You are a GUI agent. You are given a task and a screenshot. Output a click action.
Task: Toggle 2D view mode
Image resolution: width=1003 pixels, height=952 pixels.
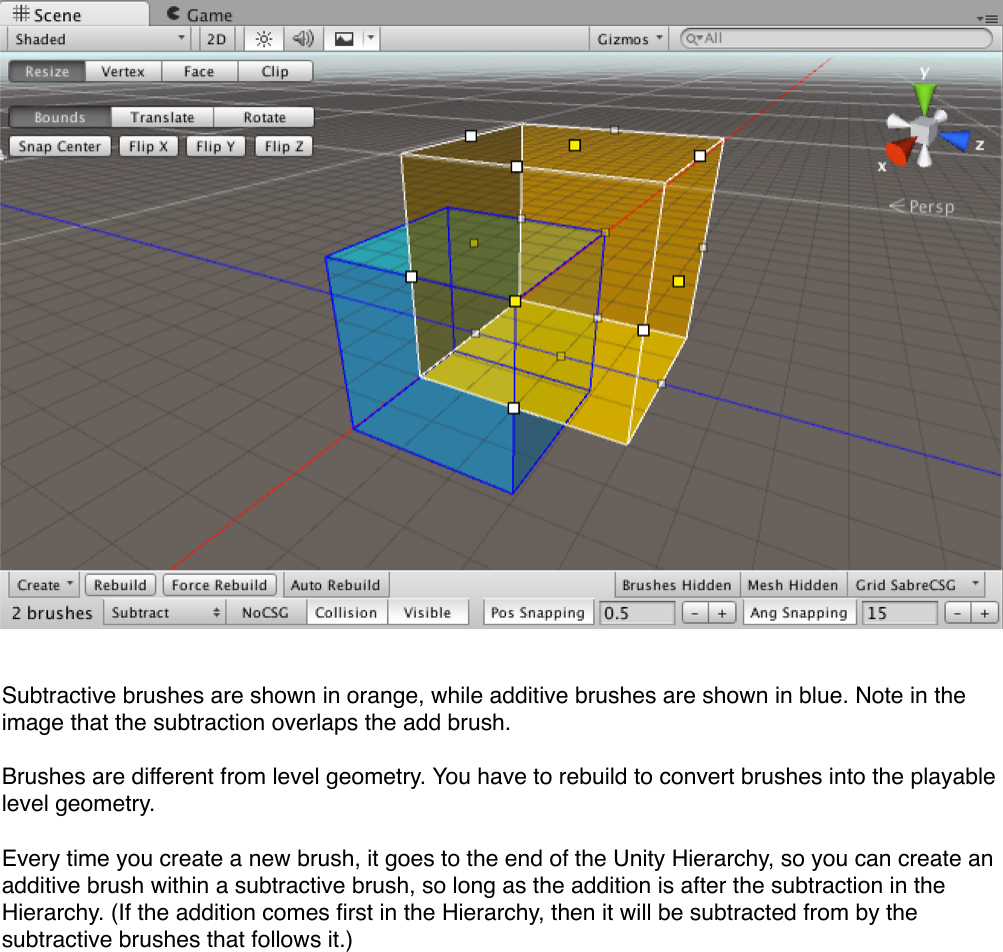216,39
